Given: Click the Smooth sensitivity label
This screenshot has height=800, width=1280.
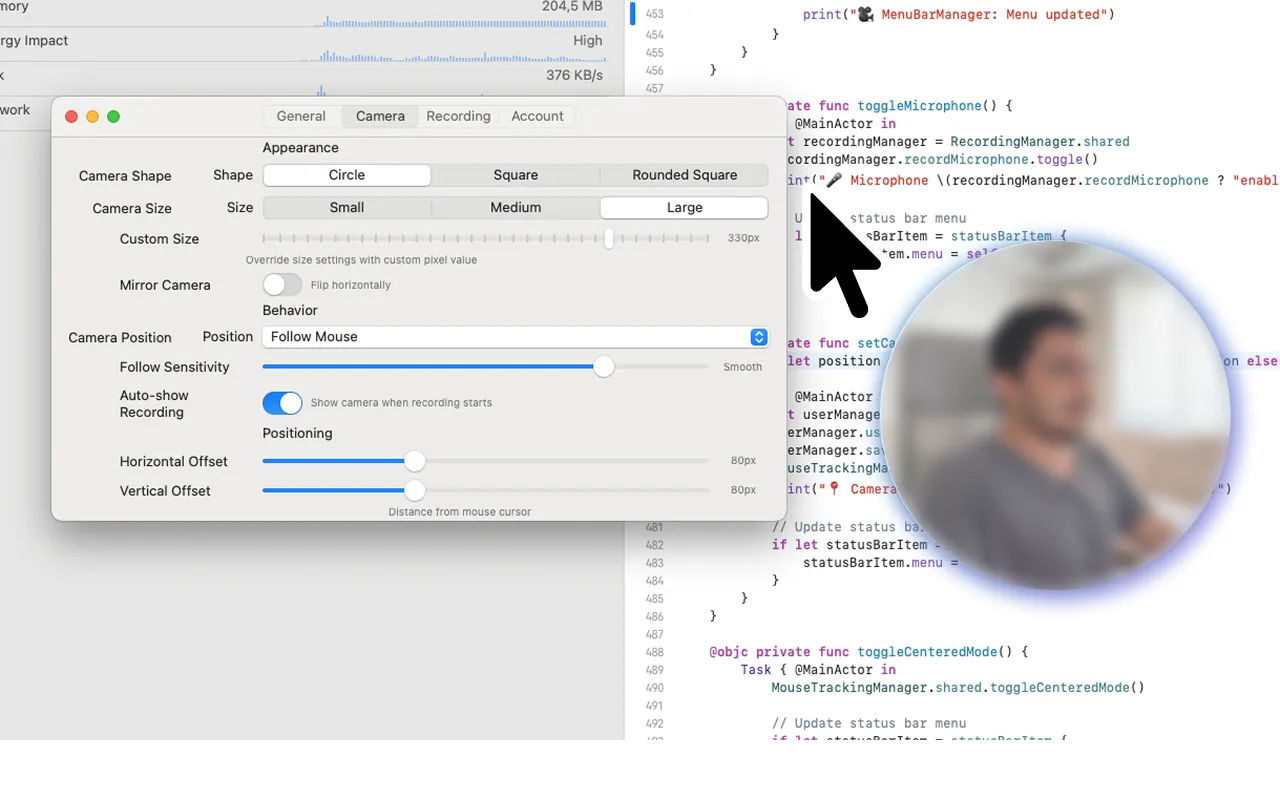Looking at the screenshot, I should pos(743,367).
